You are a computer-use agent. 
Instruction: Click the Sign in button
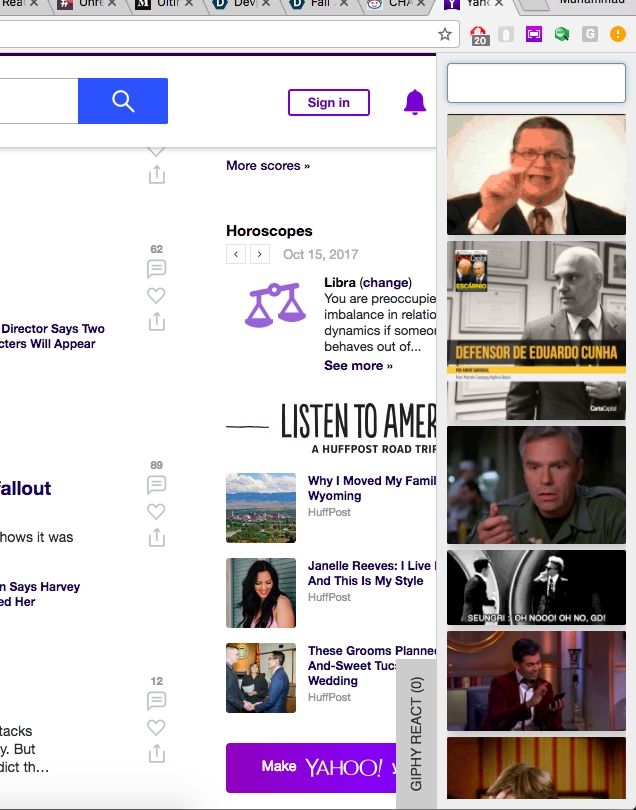click(x=329, y=102)
